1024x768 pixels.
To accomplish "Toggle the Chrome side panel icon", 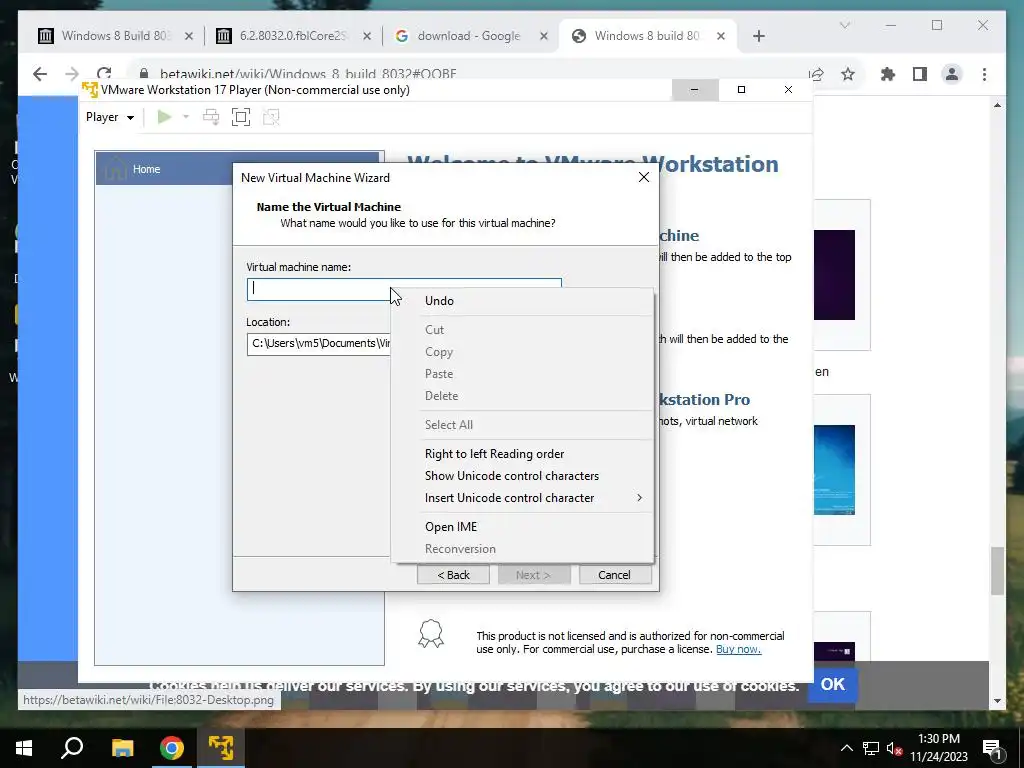I will pyautogui.click(x=920, y=74).
